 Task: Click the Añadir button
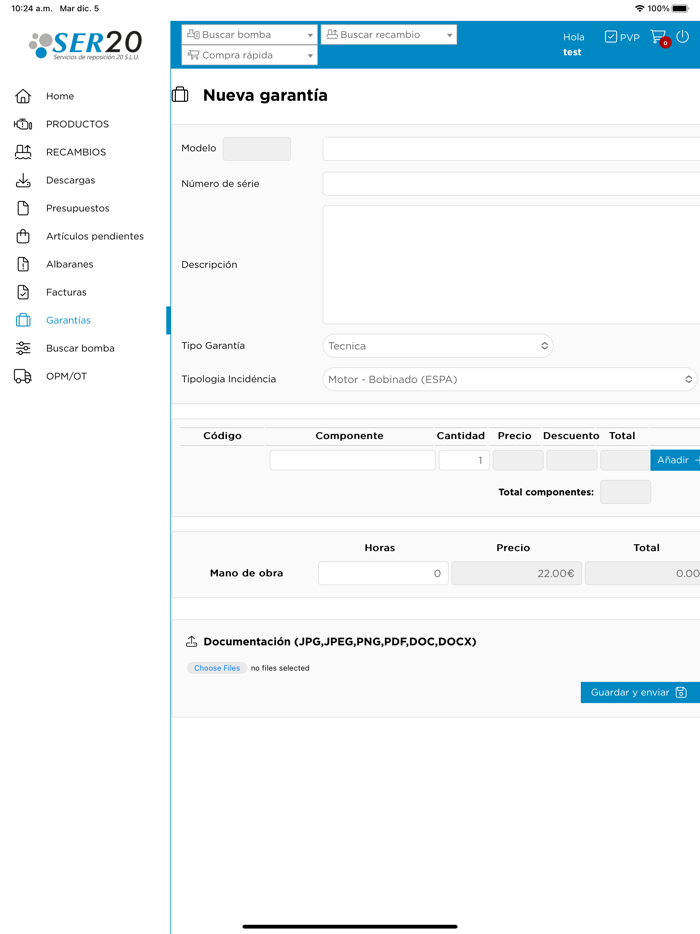(675, 460)
